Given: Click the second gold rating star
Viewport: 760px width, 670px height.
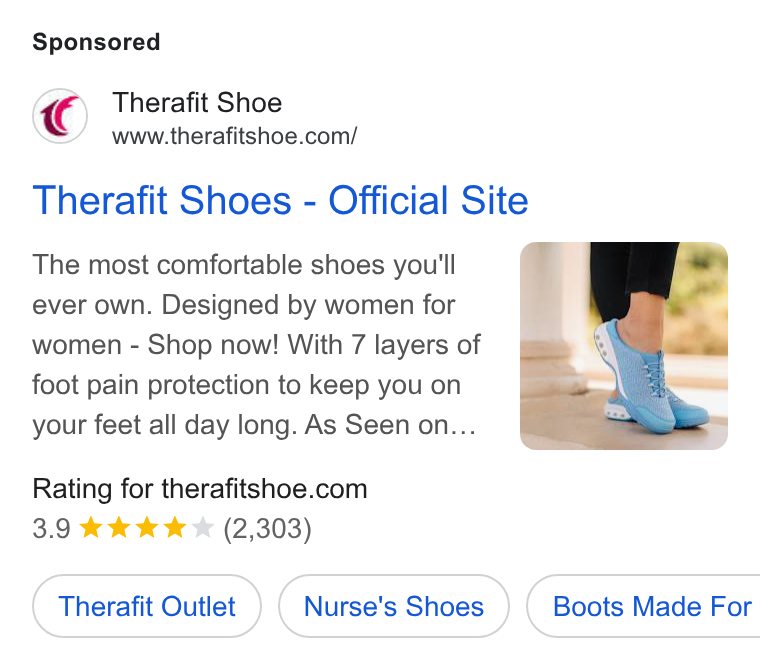Looking at the screenshot, I should [119, 527].
